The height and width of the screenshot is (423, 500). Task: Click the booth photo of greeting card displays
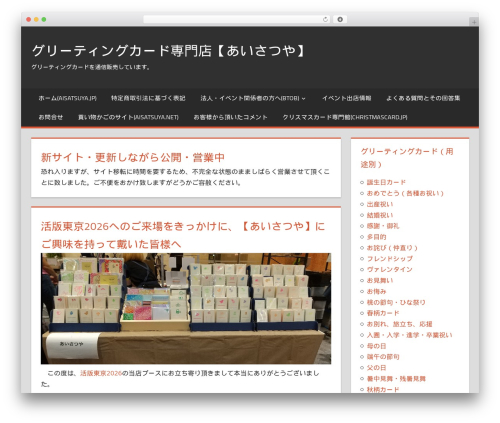click(x=186, y=308)
